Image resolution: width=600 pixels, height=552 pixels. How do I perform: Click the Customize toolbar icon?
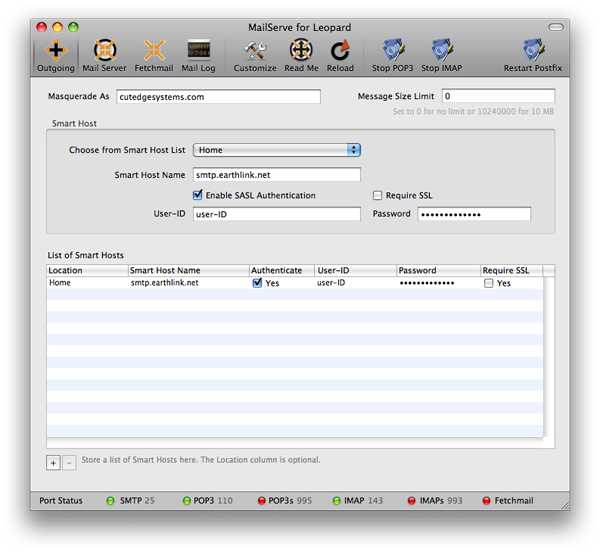coord(254,54)
